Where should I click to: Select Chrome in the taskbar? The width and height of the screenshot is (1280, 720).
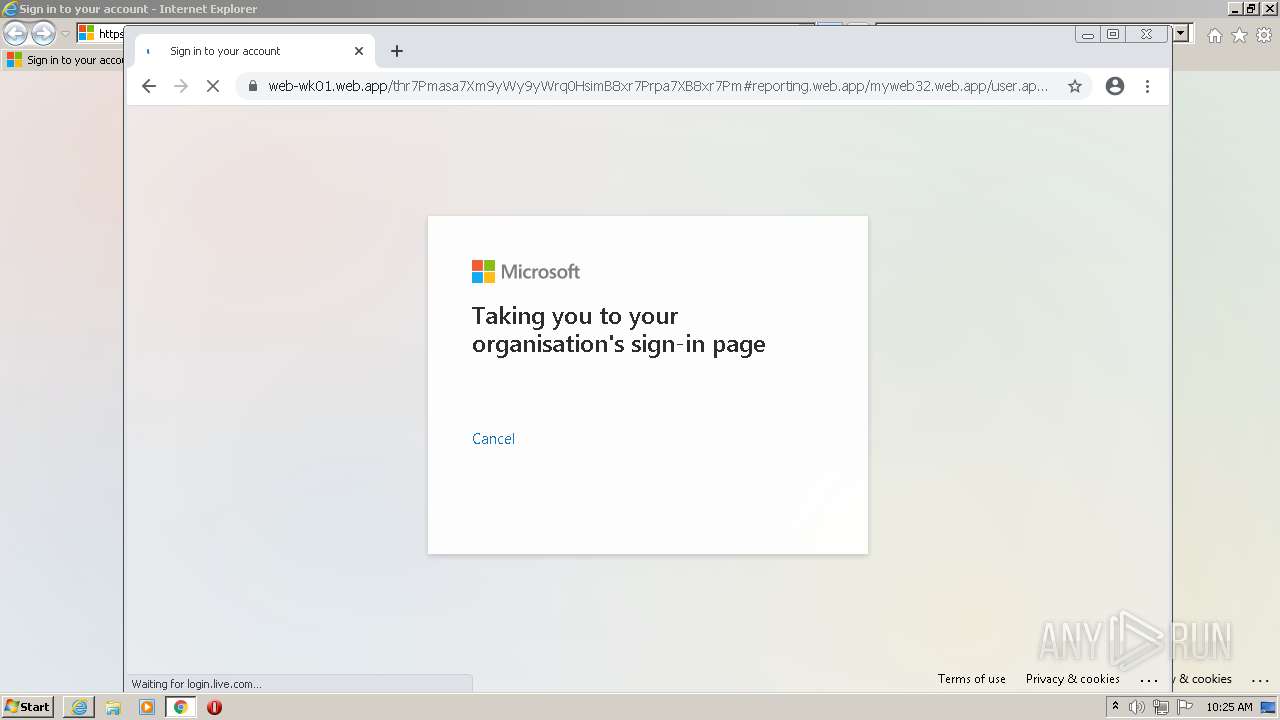click(x=181, y=707)
